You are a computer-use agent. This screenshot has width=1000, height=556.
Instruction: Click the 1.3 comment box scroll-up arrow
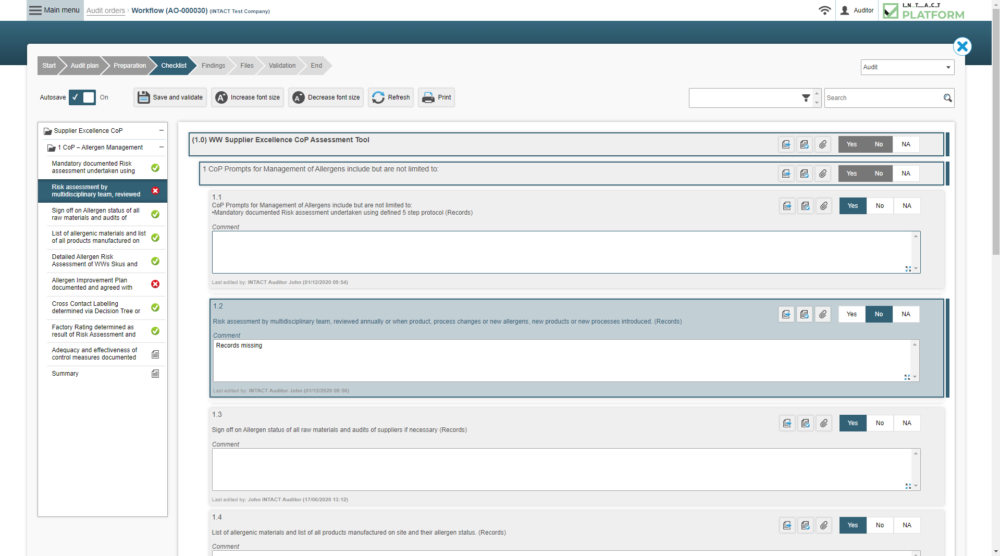pos(915,454)
